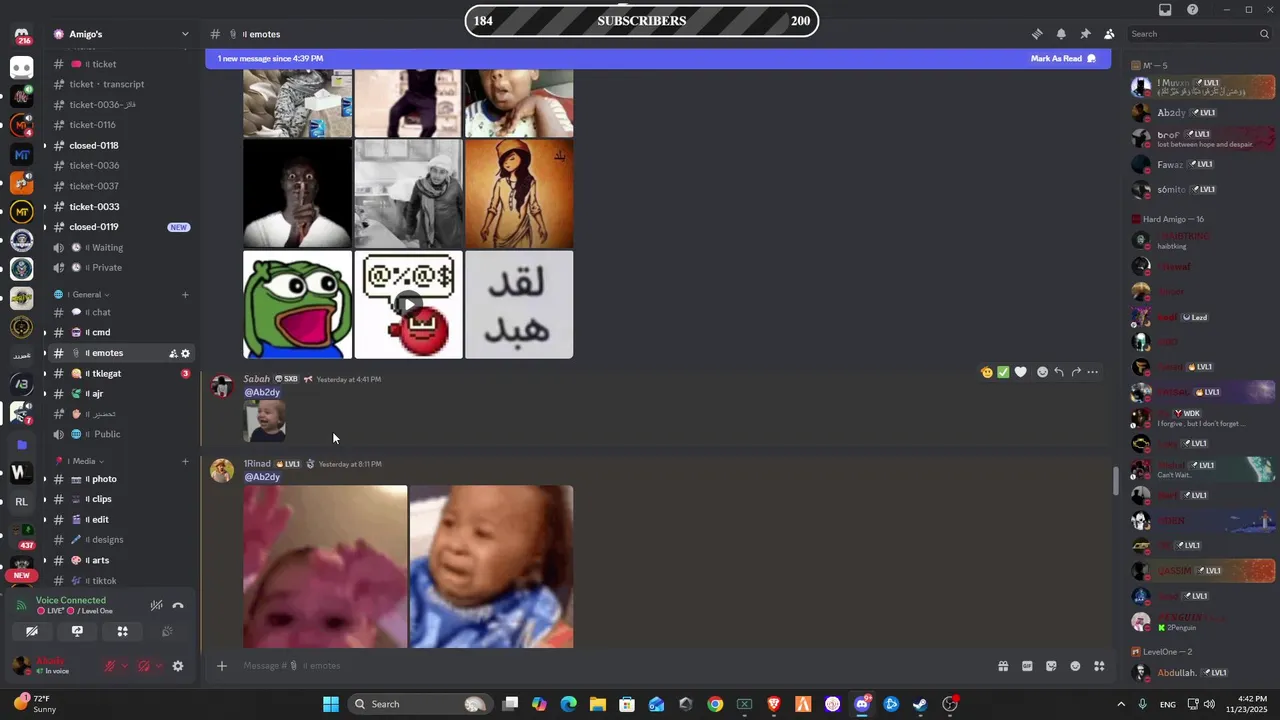
Task: Open the emoji picker in message bar
Action: click(x=1075, y=666)
